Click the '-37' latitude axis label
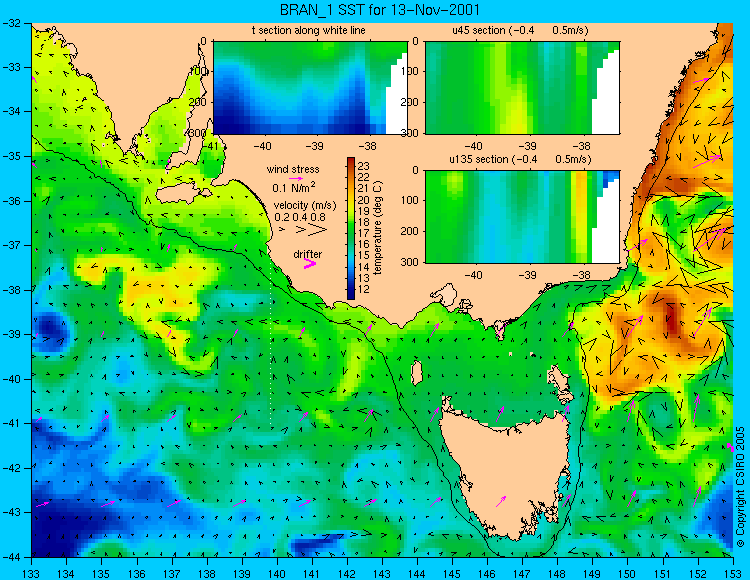 [x=12, y=245]
